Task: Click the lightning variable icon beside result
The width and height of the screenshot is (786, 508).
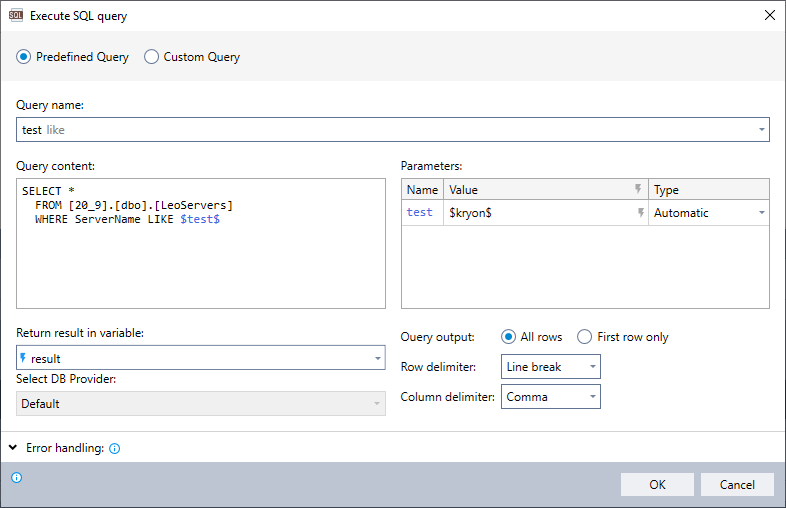Action: pos(24,358)
